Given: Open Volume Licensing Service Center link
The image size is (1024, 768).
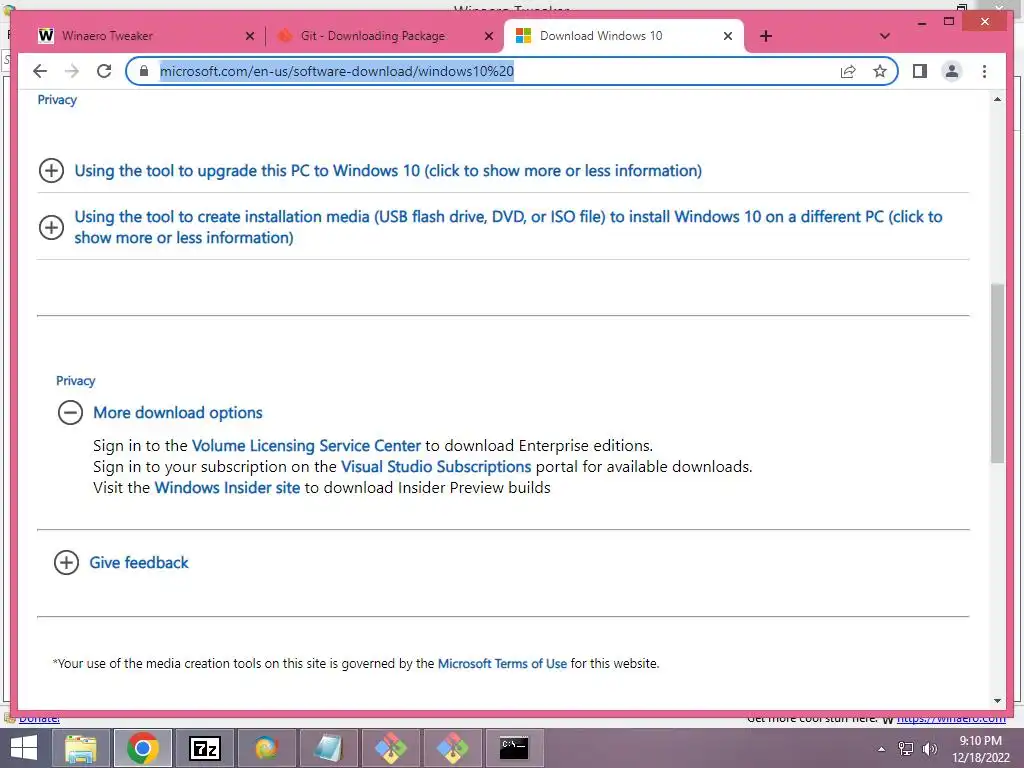Looking at the screenshot, I should 306,445.
